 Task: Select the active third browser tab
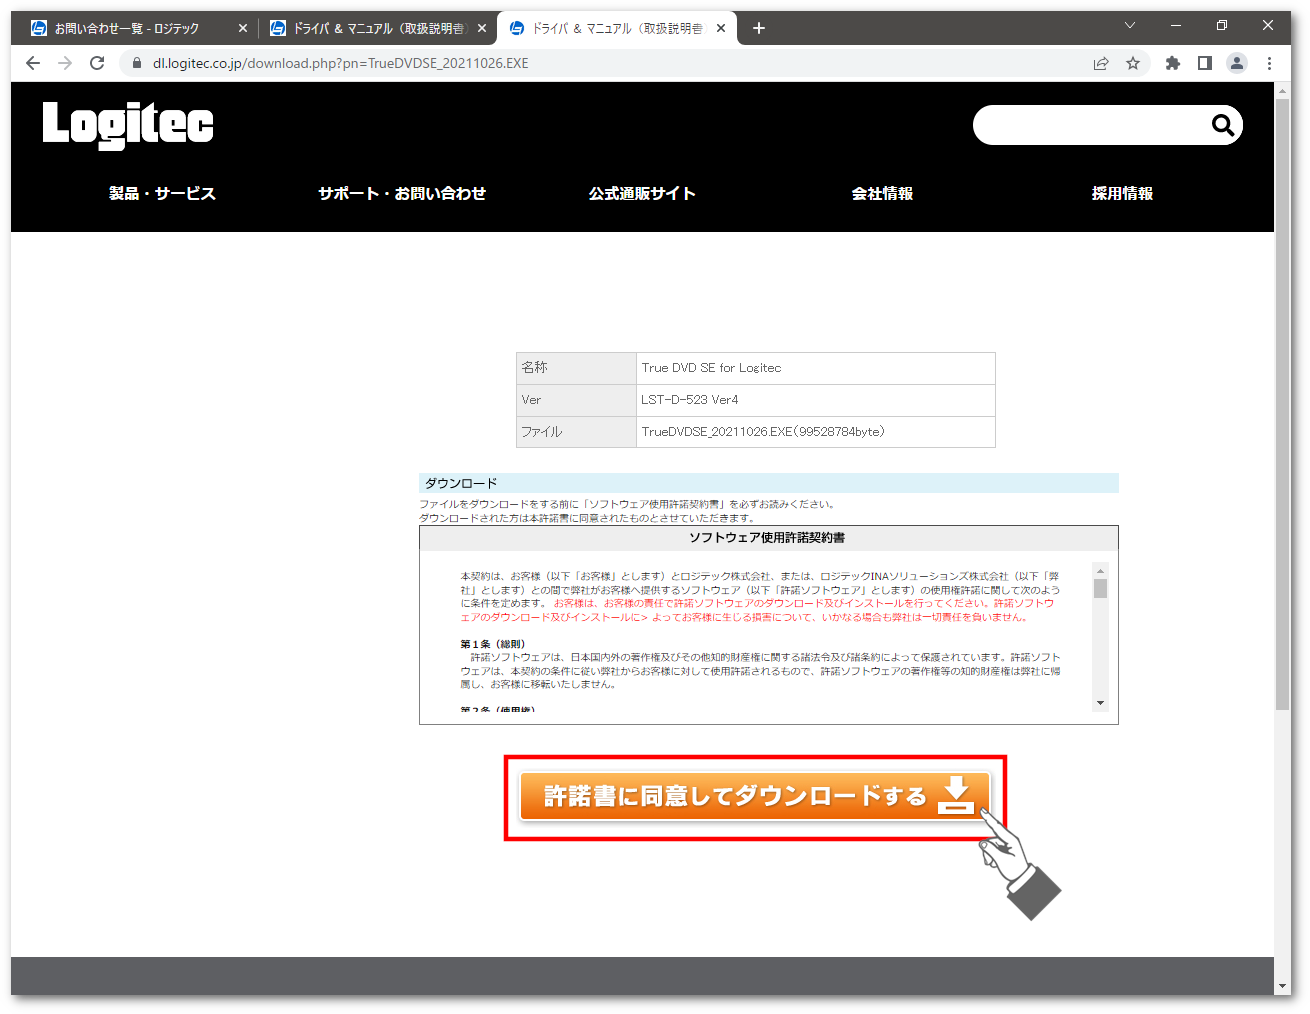(x=618, y=28)
